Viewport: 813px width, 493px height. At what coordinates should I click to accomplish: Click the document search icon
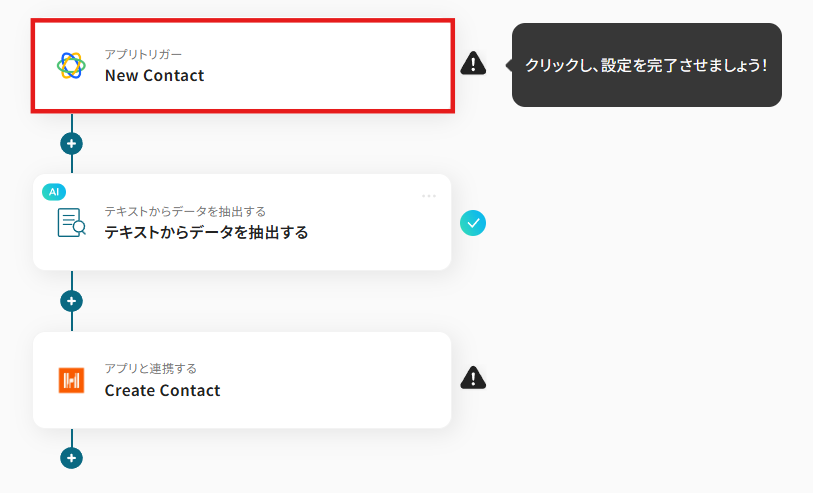71,222
